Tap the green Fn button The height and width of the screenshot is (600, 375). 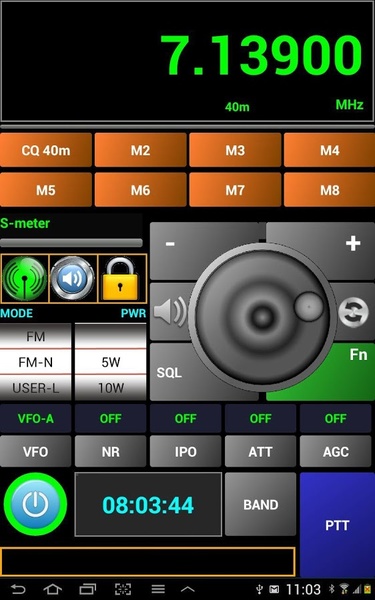359,355
